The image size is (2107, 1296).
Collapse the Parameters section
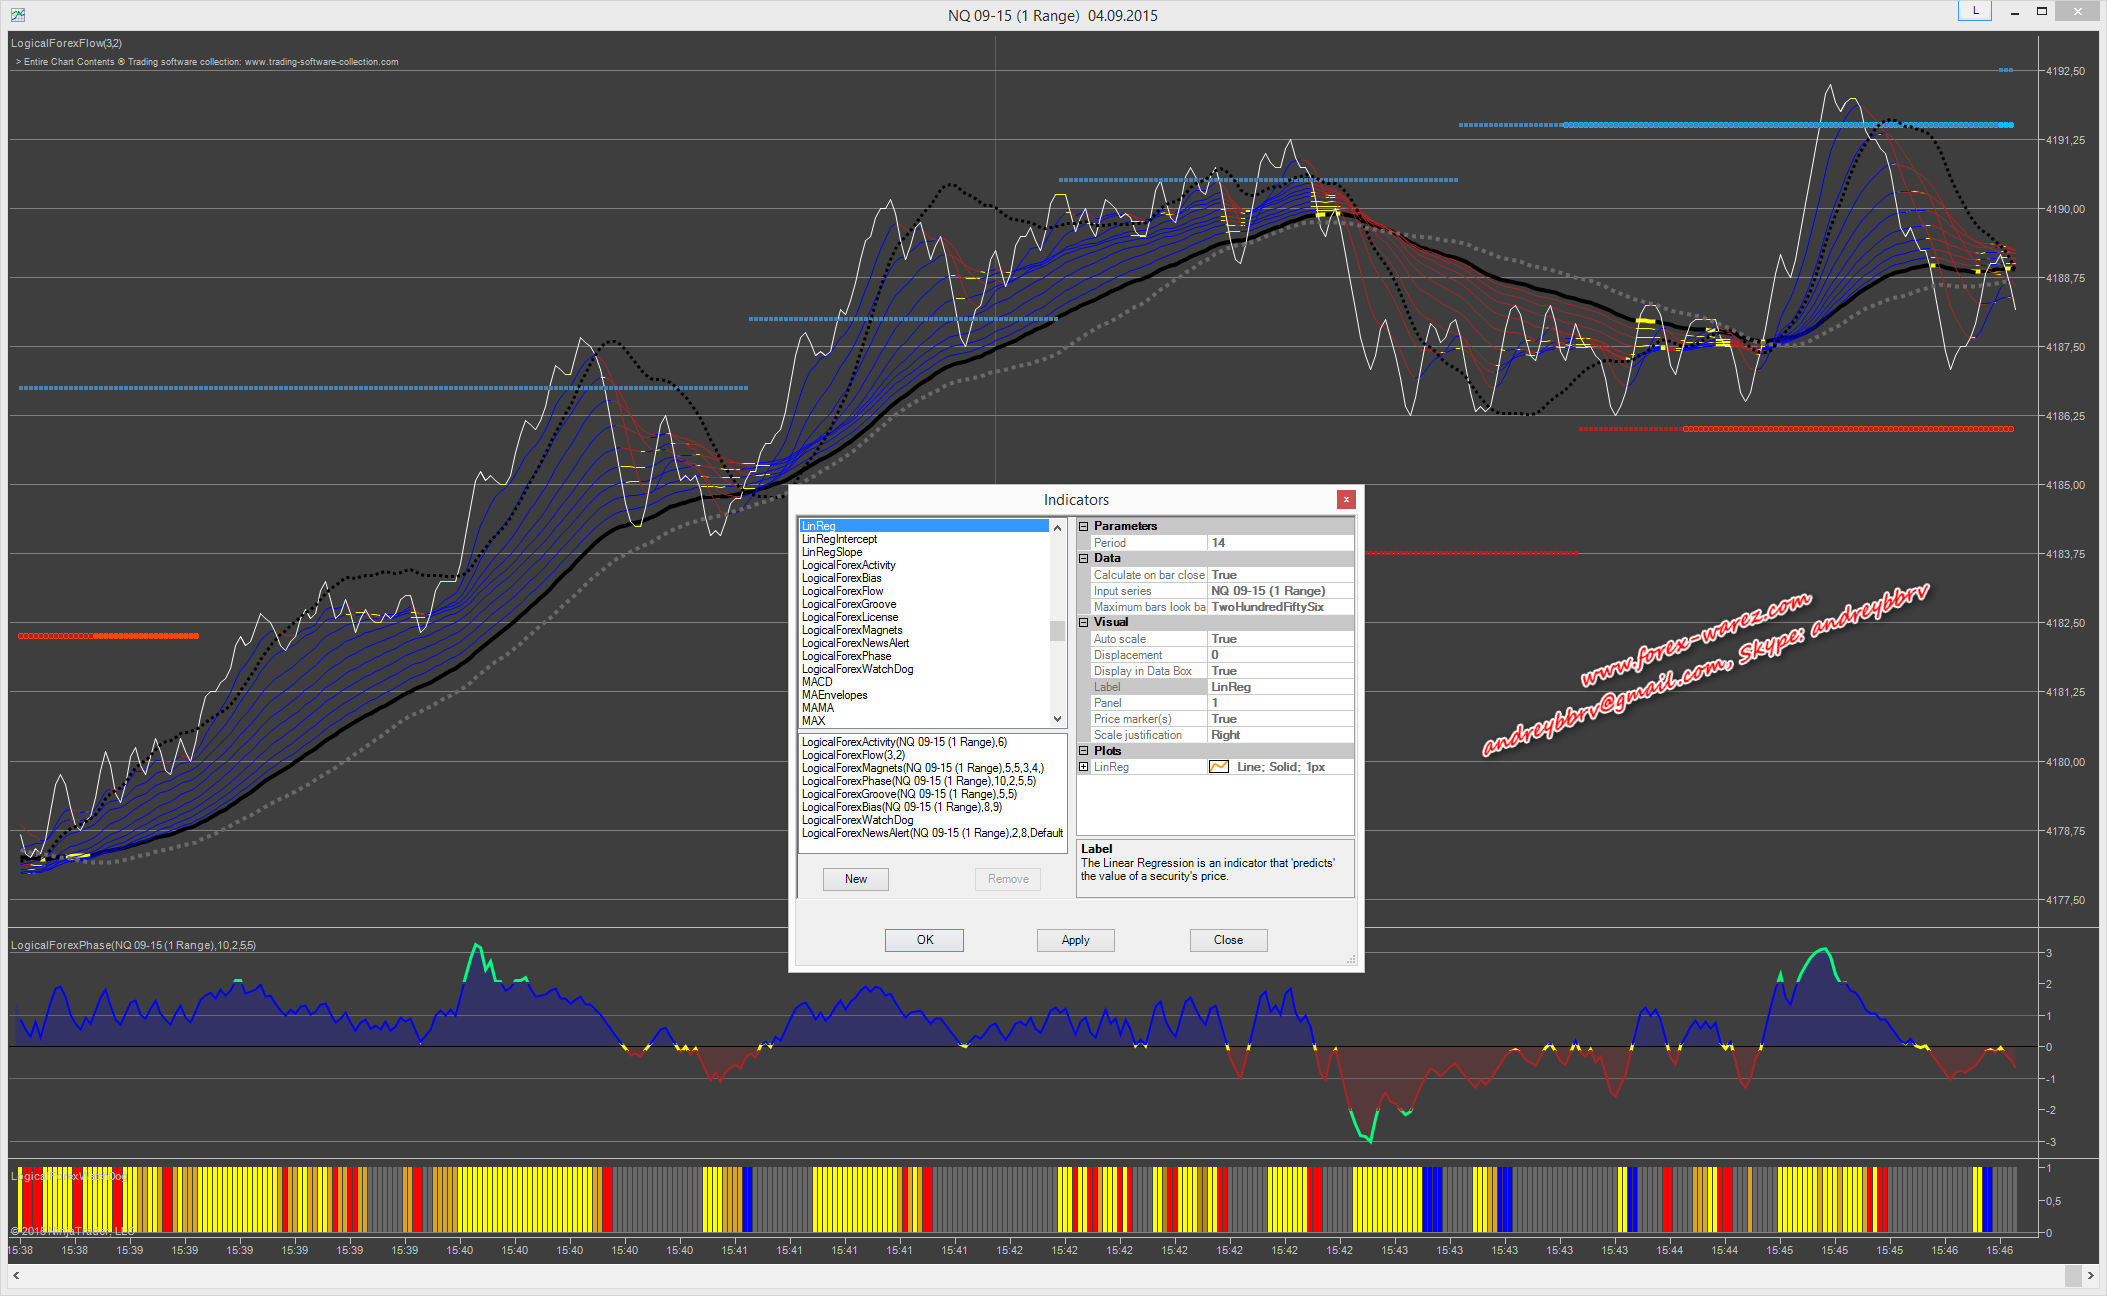pyautogui.click(x=1084, y=526)
